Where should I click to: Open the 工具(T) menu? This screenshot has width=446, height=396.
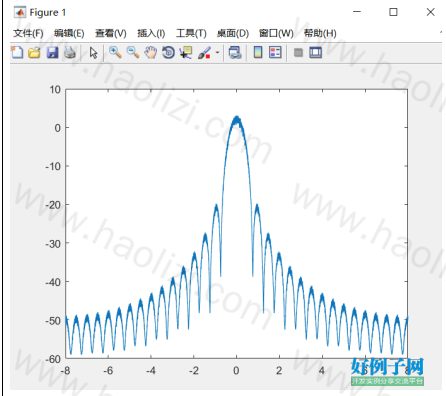(x=191, y=33)
